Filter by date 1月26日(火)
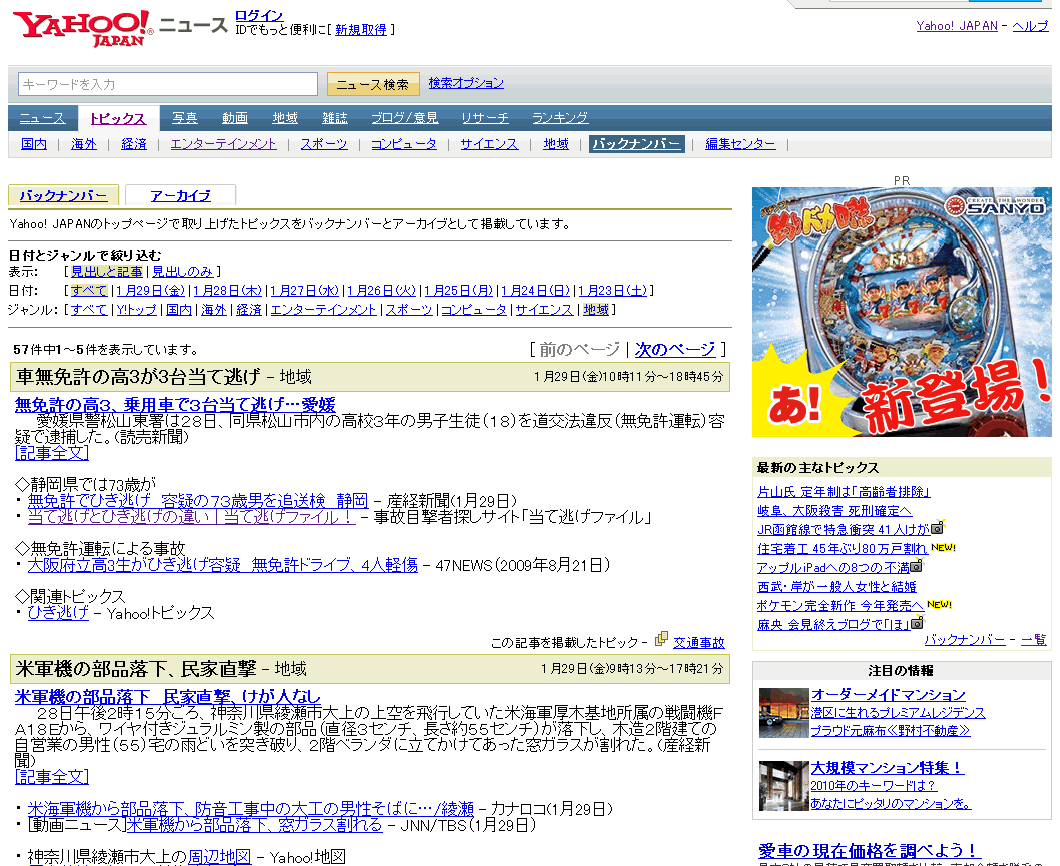This screenshot has height=866, width=1060. tap(381, 291)
